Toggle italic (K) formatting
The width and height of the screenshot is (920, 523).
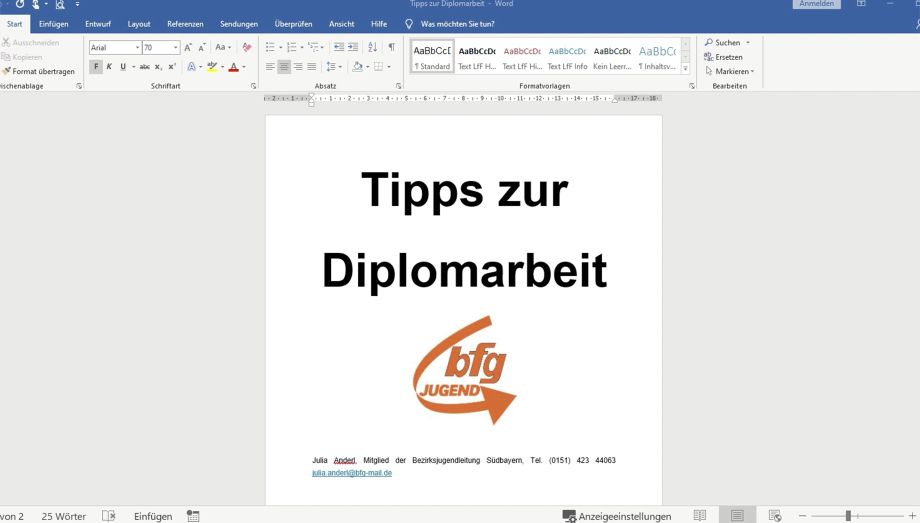tap(109, 67)
